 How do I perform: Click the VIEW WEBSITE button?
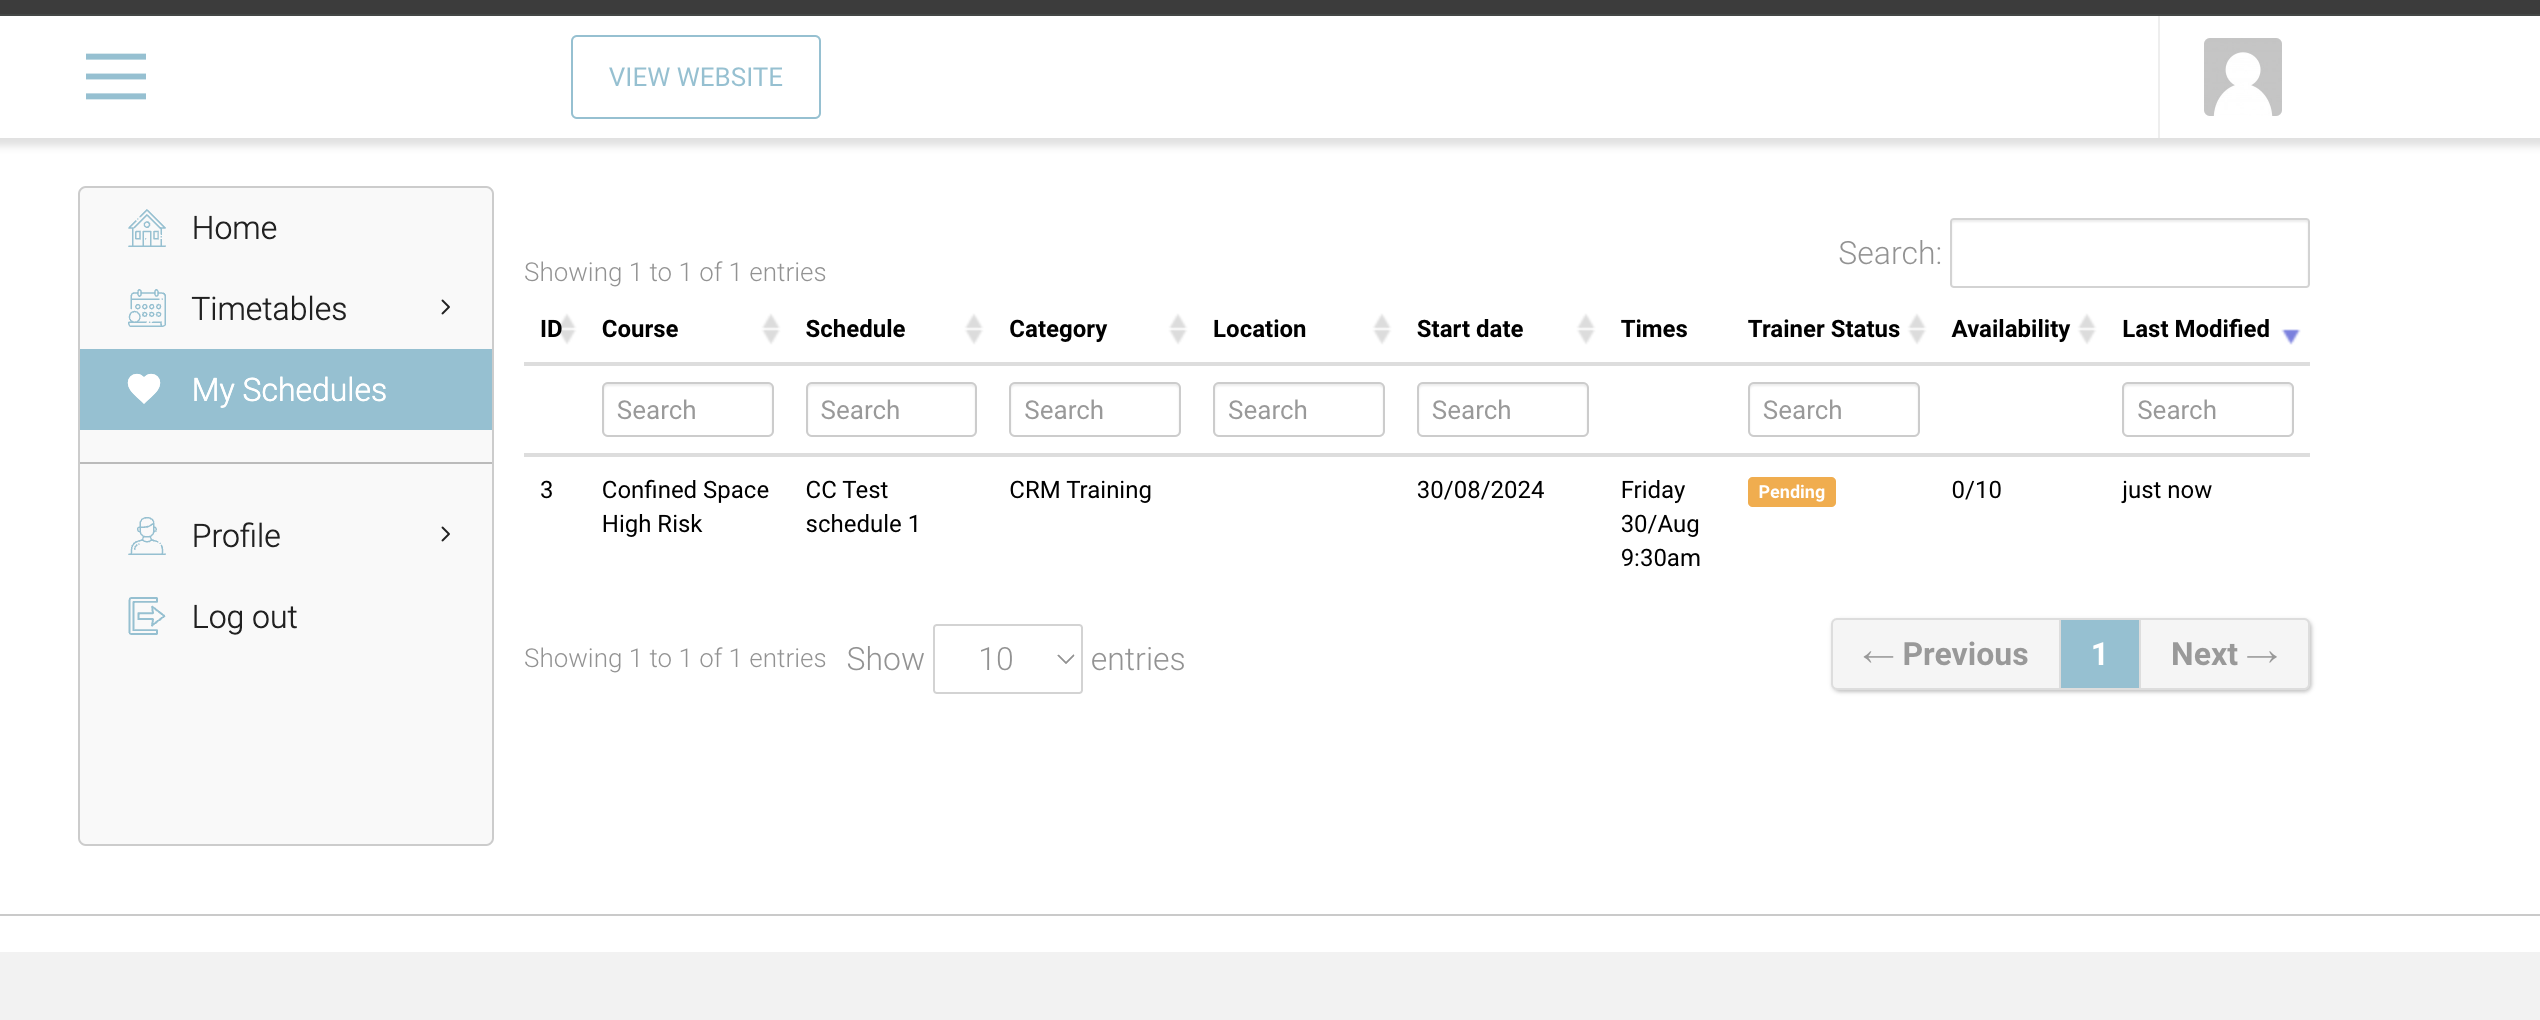tap(695, 77)
